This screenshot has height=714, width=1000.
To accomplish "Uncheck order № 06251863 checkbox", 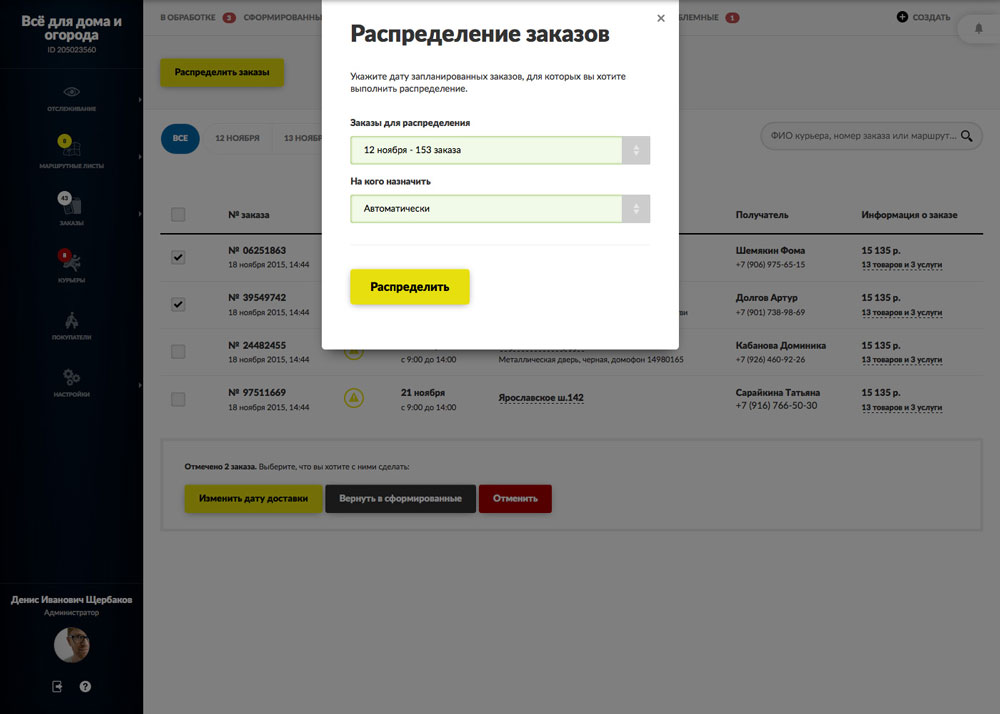I will [x=178, y=257].
